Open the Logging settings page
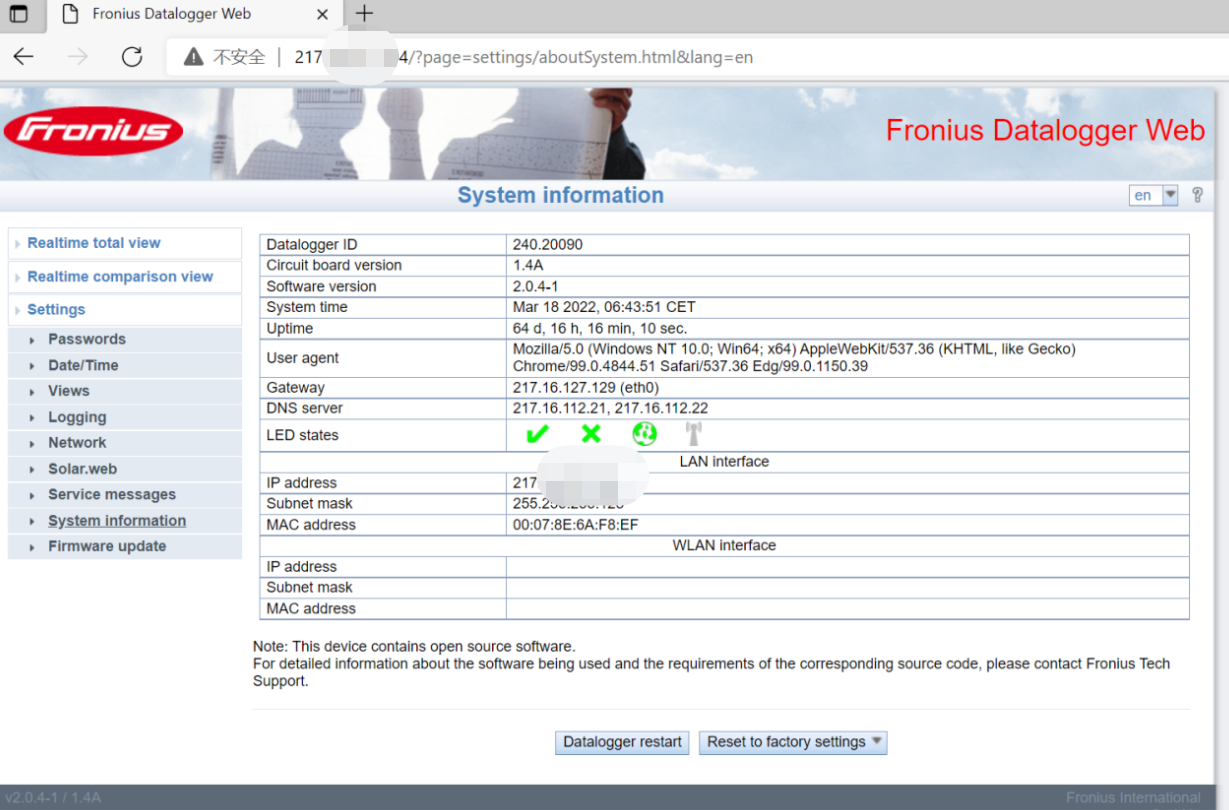 77,417
